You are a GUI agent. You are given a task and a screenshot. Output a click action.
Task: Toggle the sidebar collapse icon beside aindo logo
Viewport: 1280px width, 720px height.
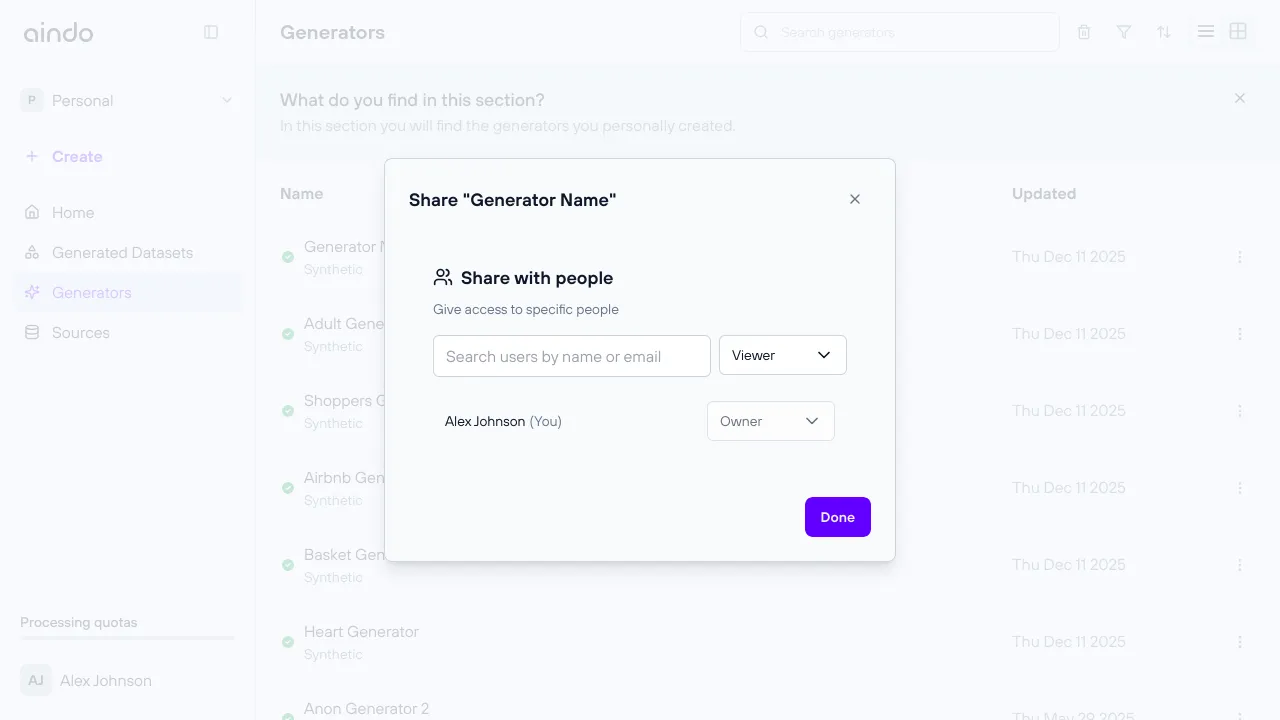point(211,31)
